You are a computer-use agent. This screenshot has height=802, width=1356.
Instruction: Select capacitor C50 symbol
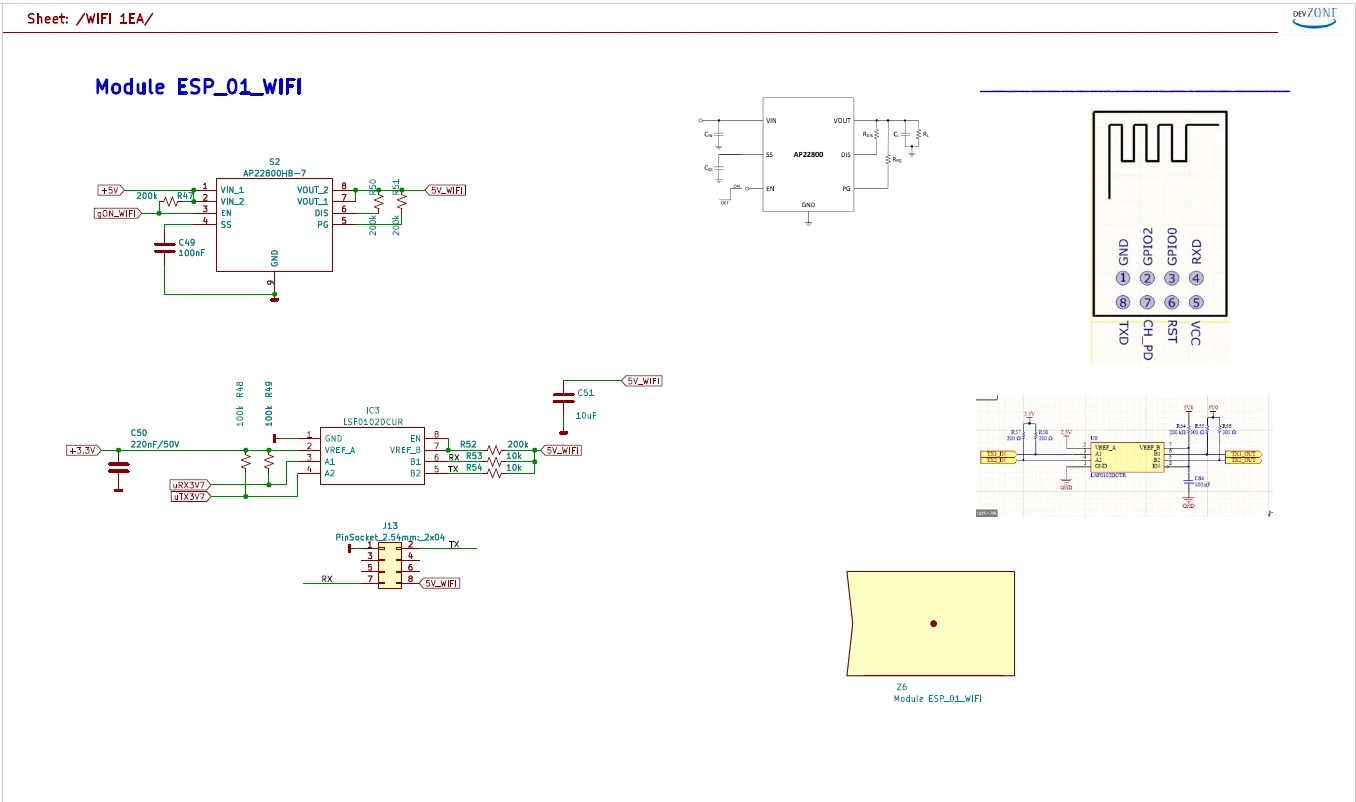[x=119, y=468]
